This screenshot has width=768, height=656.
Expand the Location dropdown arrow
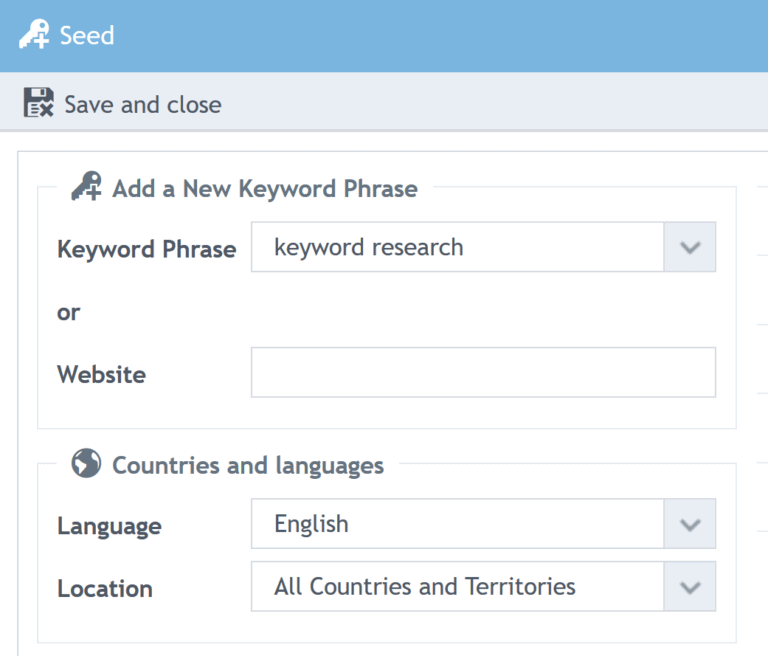[x=690, y=587]
